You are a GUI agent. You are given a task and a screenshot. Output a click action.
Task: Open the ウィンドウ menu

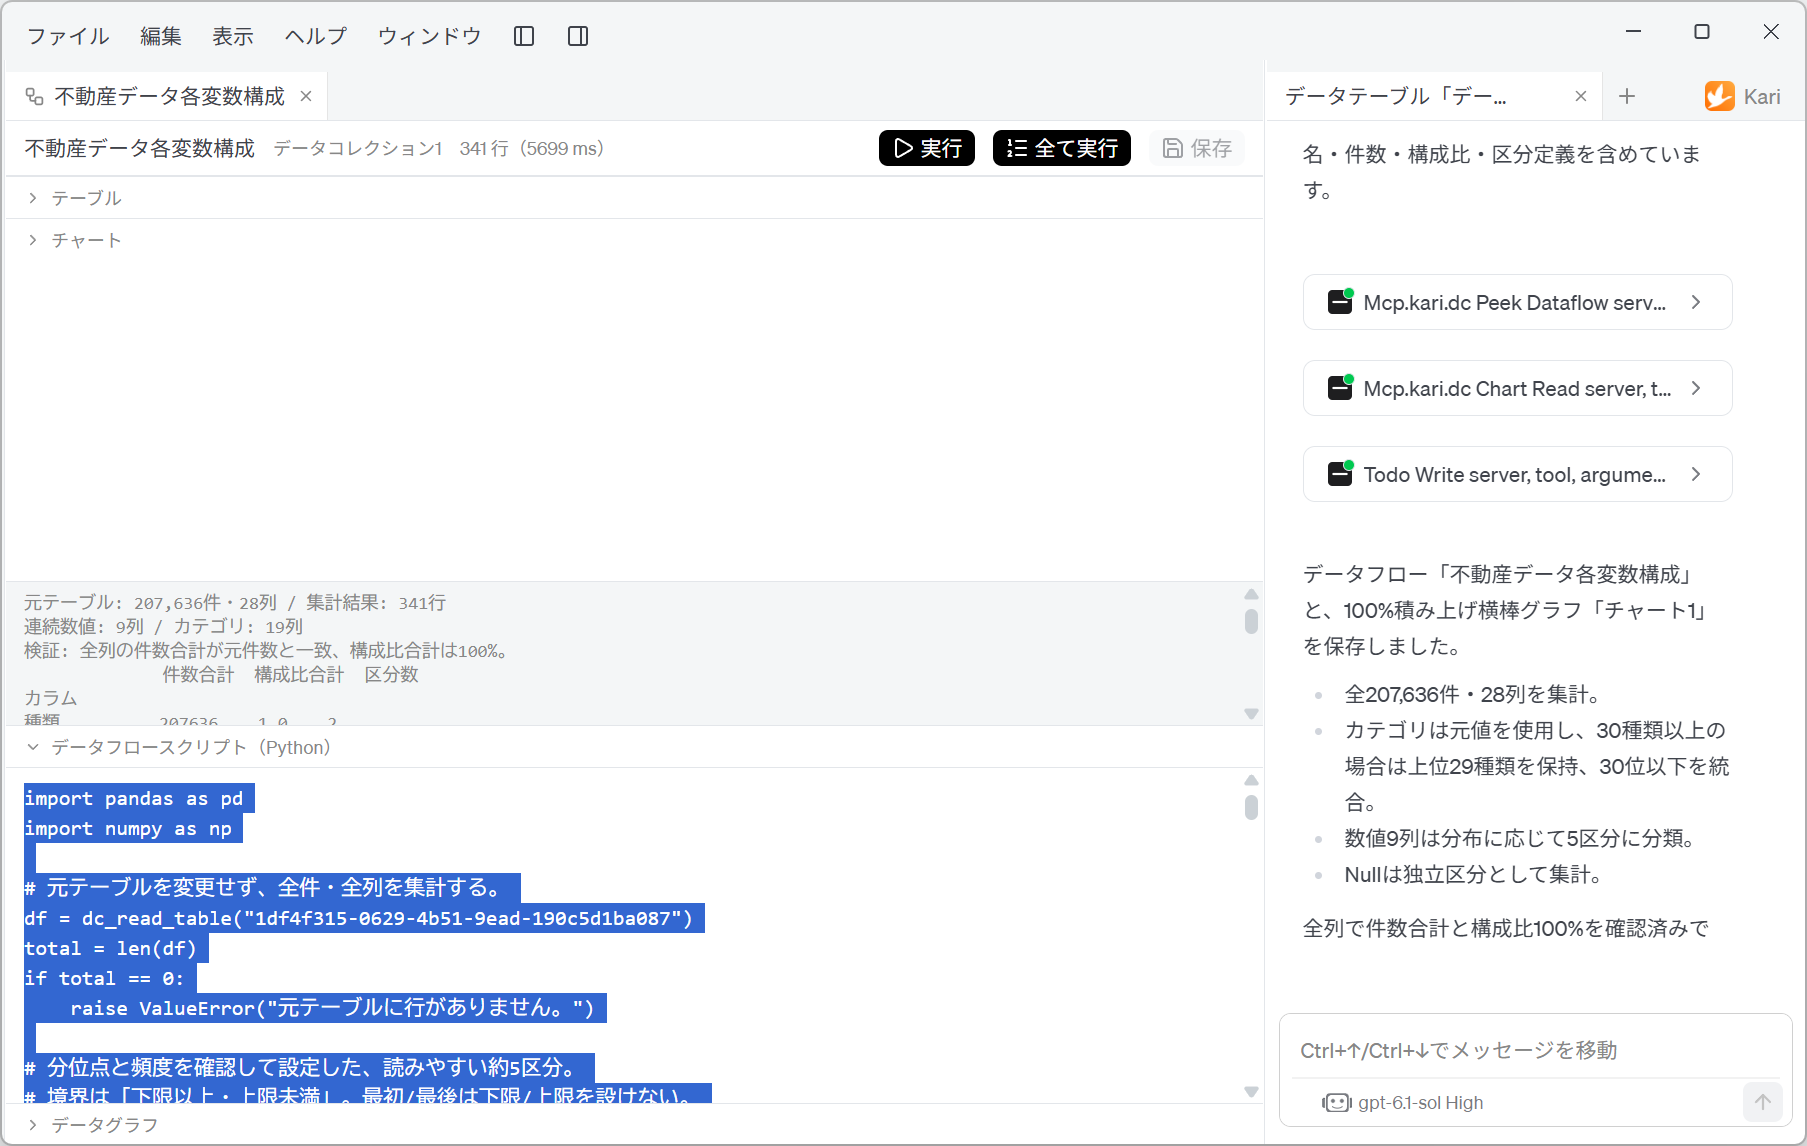(x=430, y=36)
